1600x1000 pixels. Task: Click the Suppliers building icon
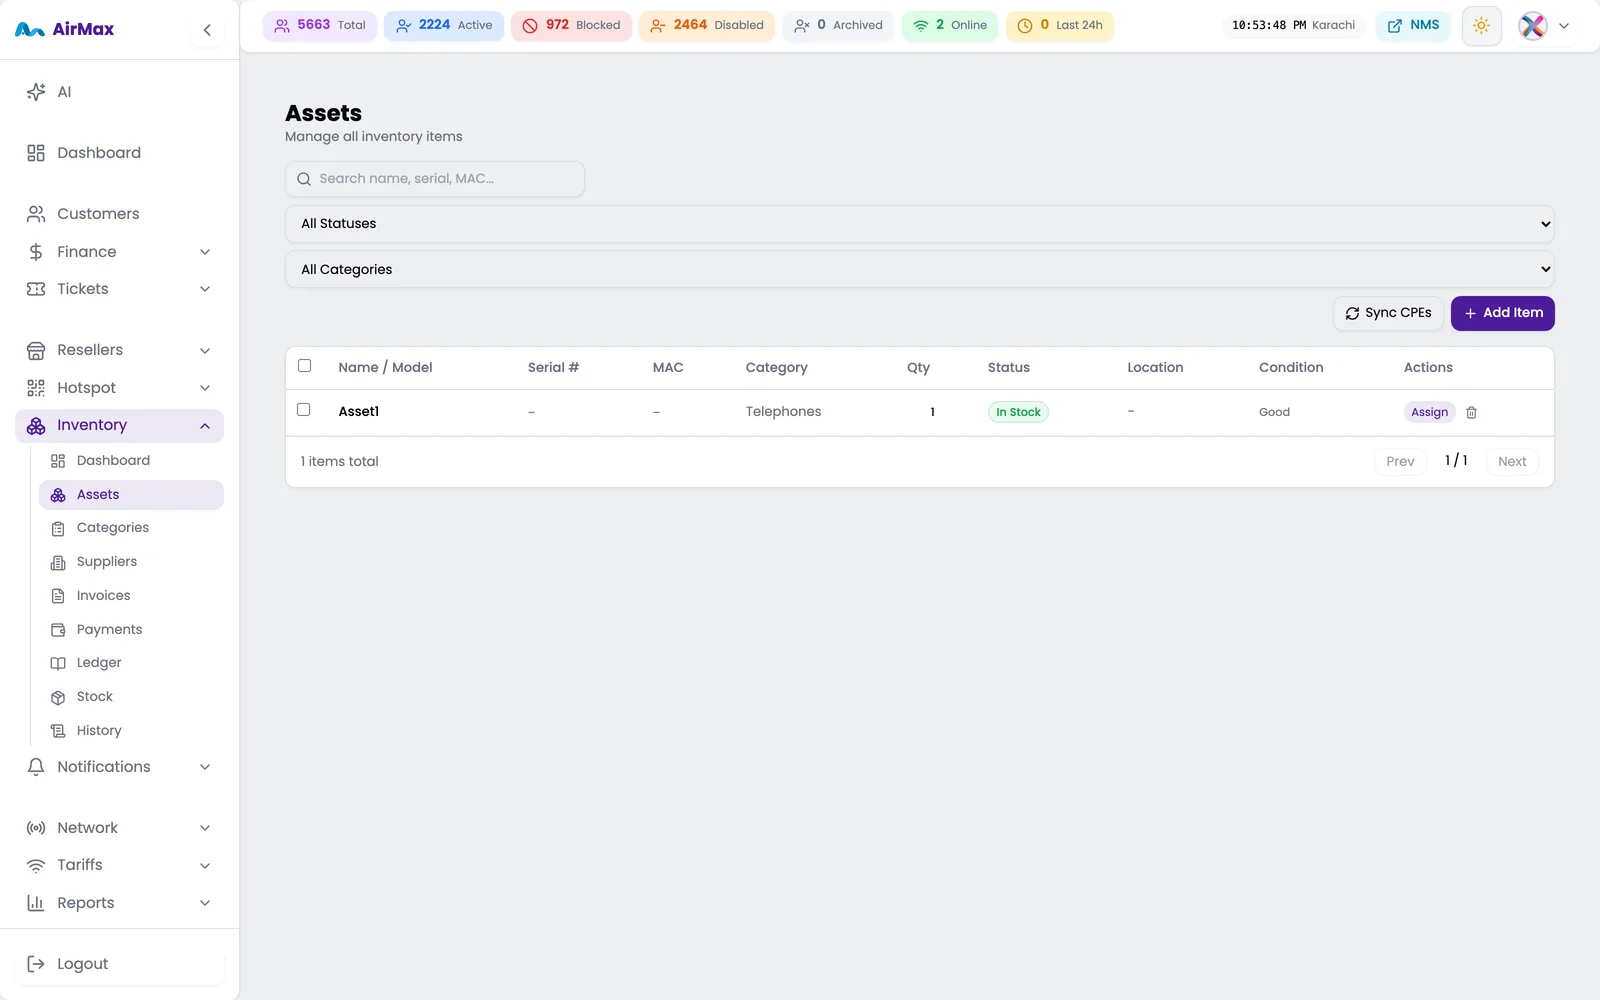pyautogui.click(x=58, y=562)
